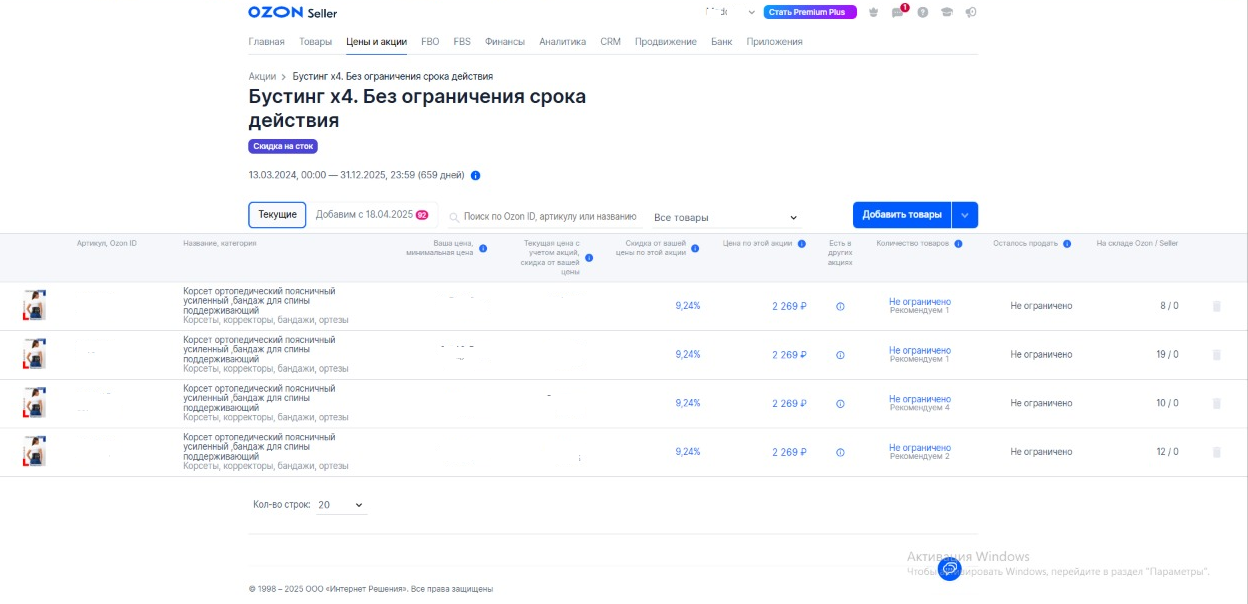Delete the product row with stock 12 / 0
1248x604 pixels.
(x=1217, y=452)
